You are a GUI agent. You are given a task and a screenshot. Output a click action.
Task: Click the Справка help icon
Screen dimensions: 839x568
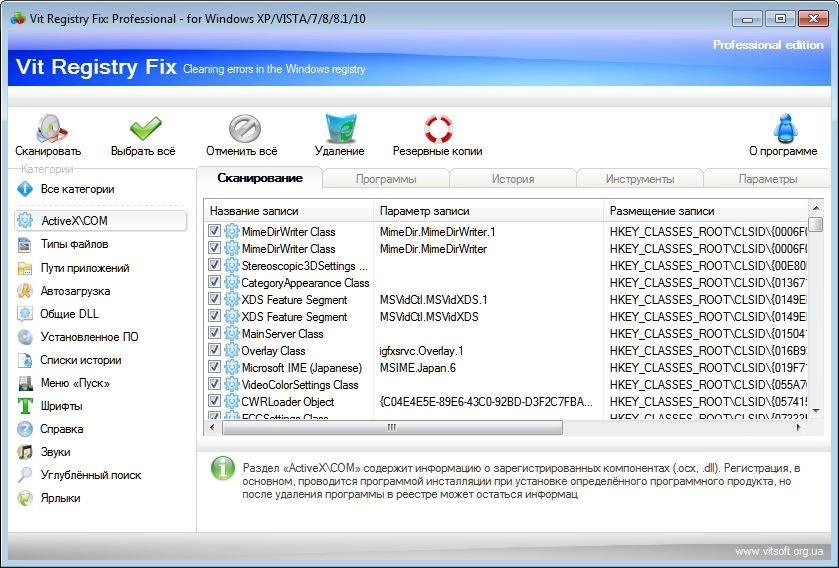coord(25,429)
